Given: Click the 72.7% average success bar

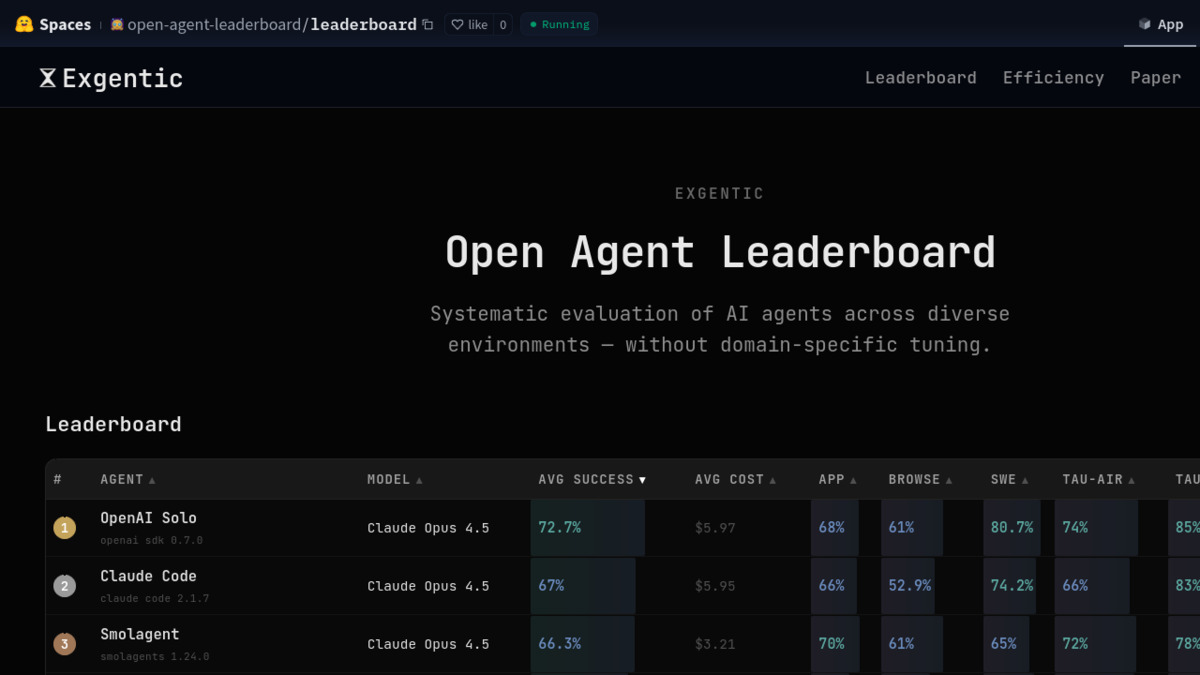Looking at the screenshot, I should point(588,527).
